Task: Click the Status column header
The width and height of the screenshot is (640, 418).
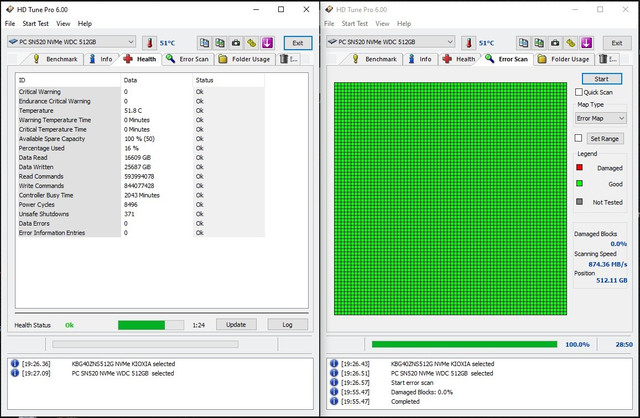Action: 228,80
